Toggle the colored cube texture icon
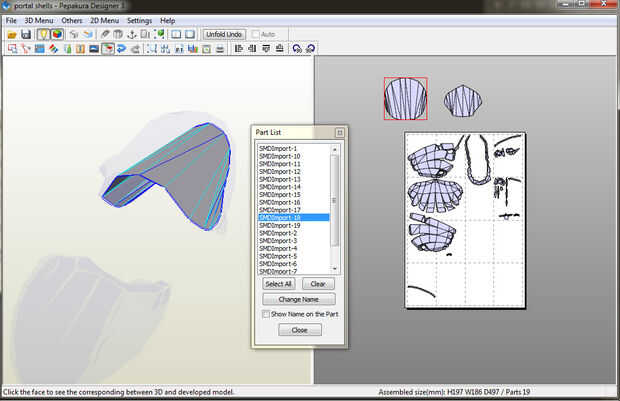This screenshot has height=401, width=620. [x=57, y=34]
